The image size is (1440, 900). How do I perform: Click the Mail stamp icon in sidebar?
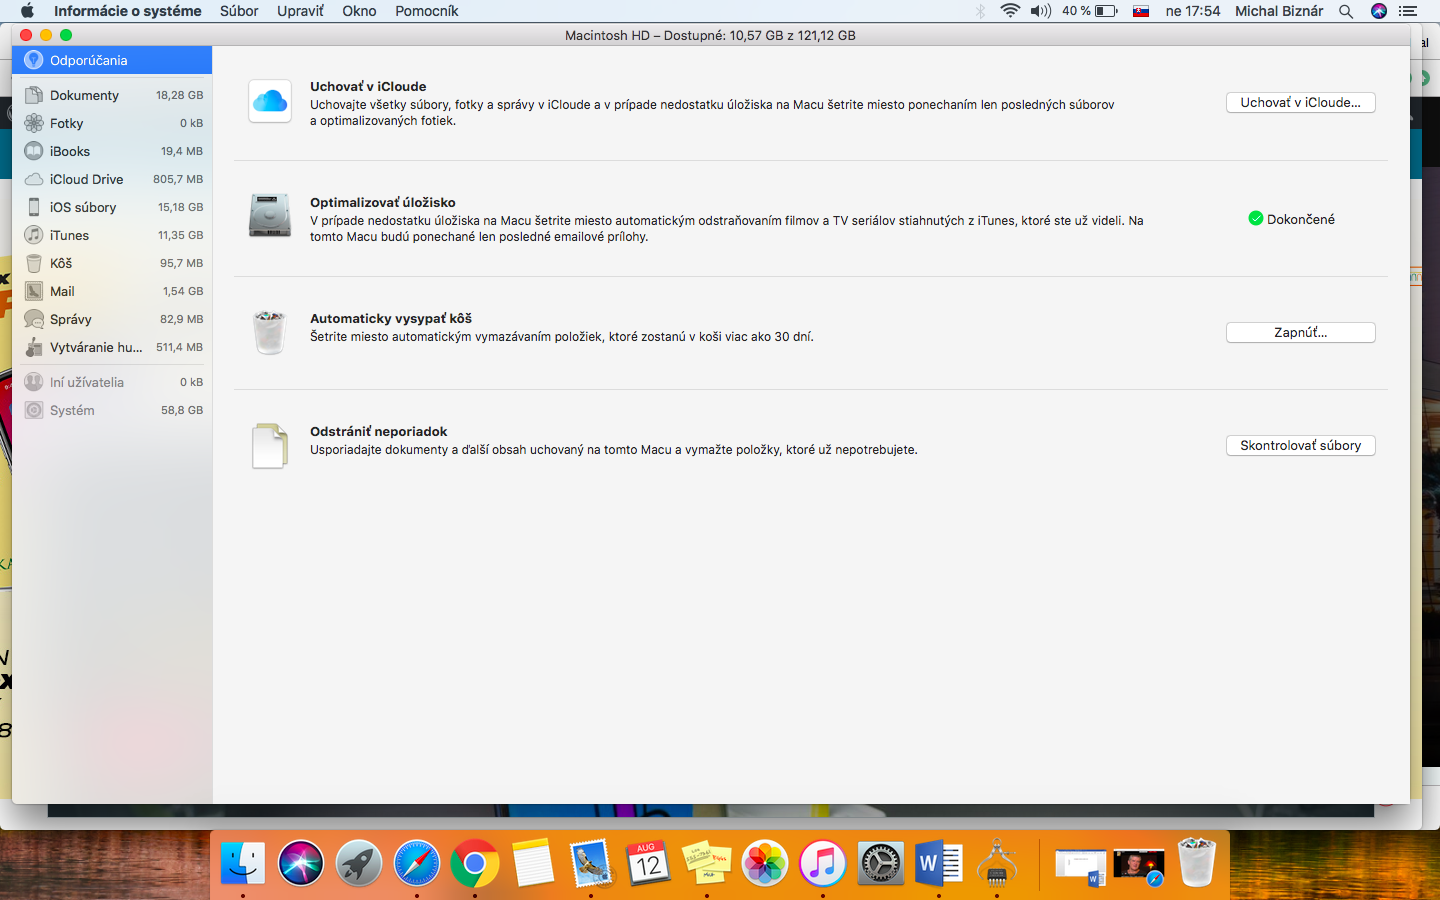(x=34, y=291)
